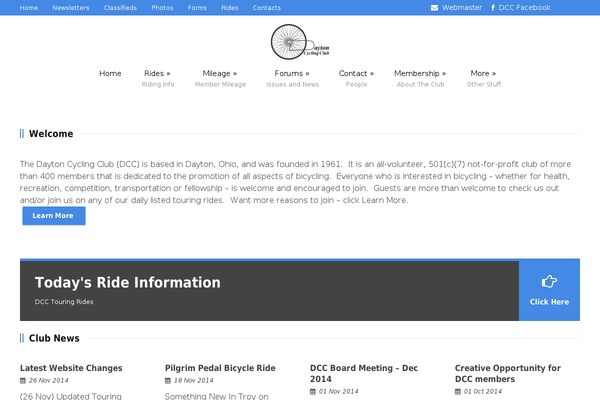Click the DCC Touring Rides subtitle
Viewport: 600px width, 400px height.
(x=64, y=302)
